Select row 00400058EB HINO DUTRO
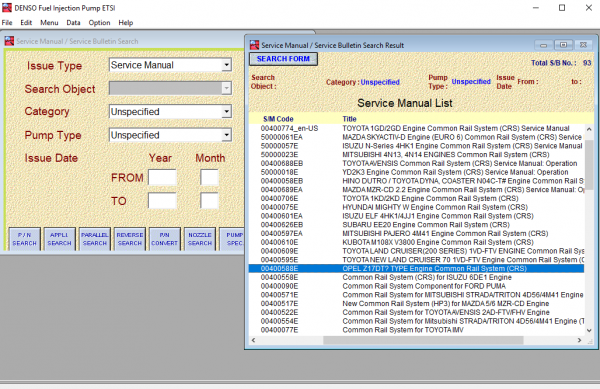Screen dimensions: 600x389 click(416, 181)
